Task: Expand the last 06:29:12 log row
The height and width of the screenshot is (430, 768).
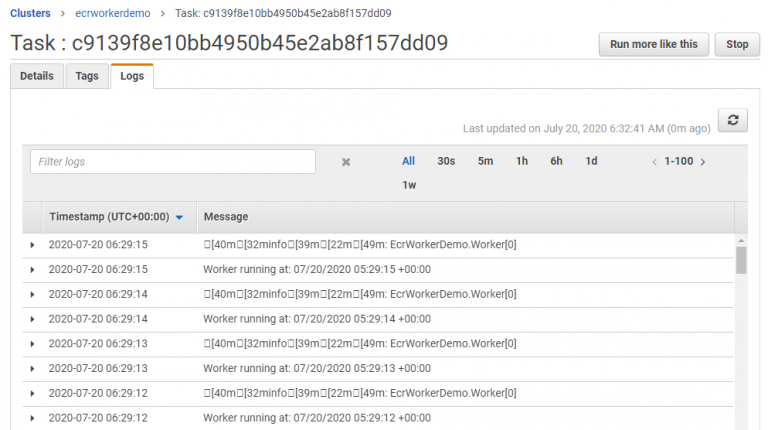Action: click(33, 418)
